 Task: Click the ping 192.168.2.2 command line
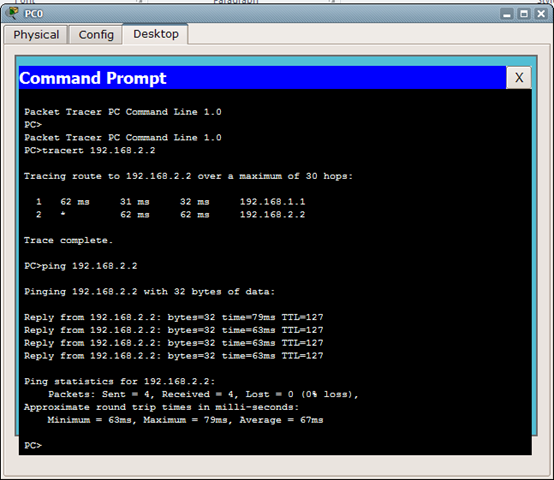pos(81,266)
